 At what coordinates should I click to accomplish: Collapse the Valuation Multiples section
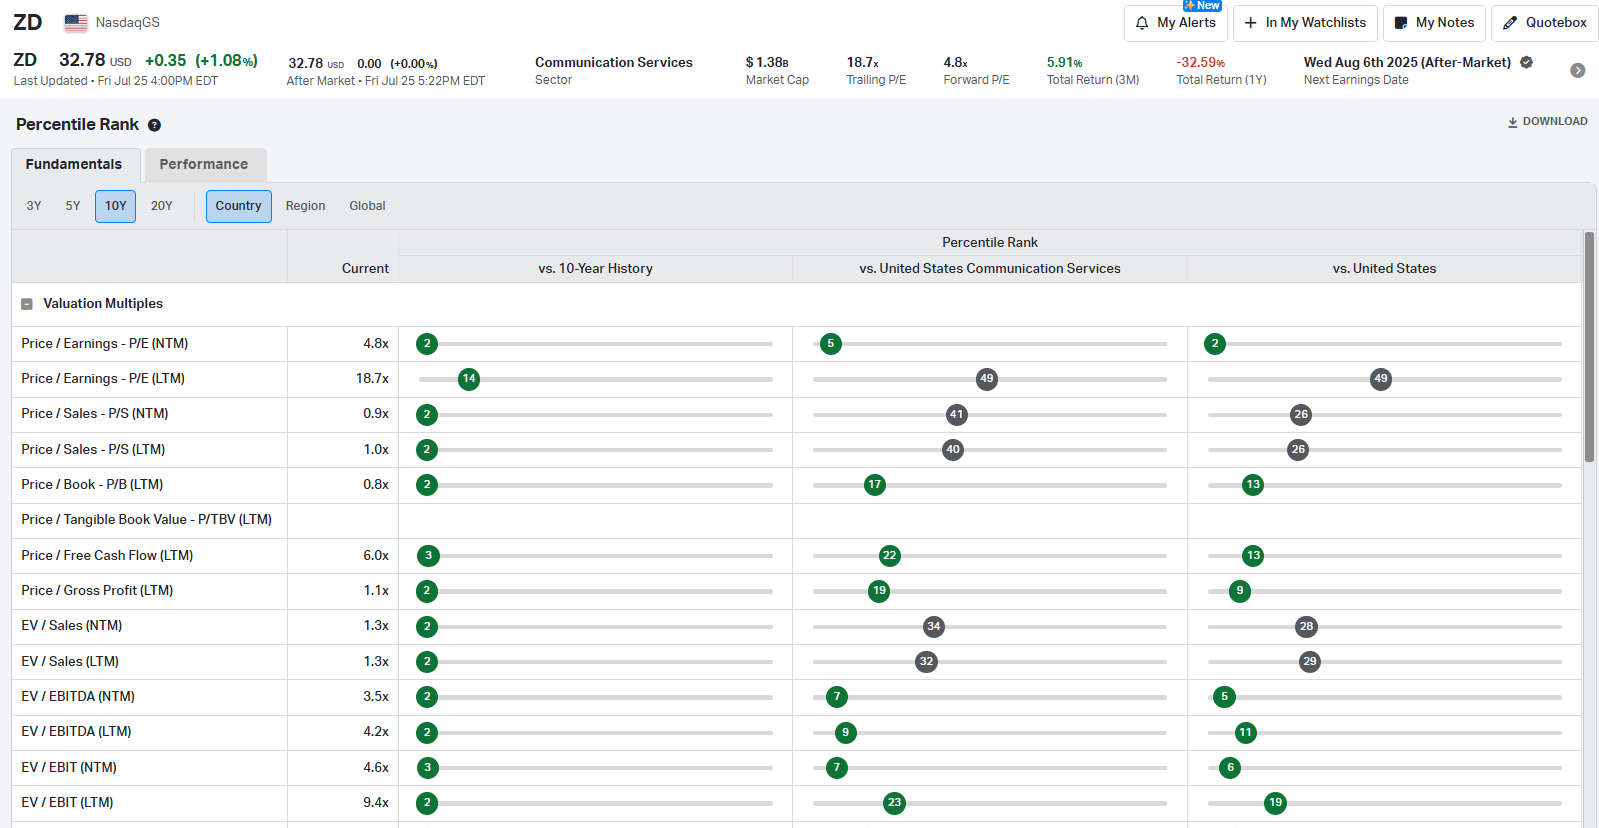click(x=27, y=304)
